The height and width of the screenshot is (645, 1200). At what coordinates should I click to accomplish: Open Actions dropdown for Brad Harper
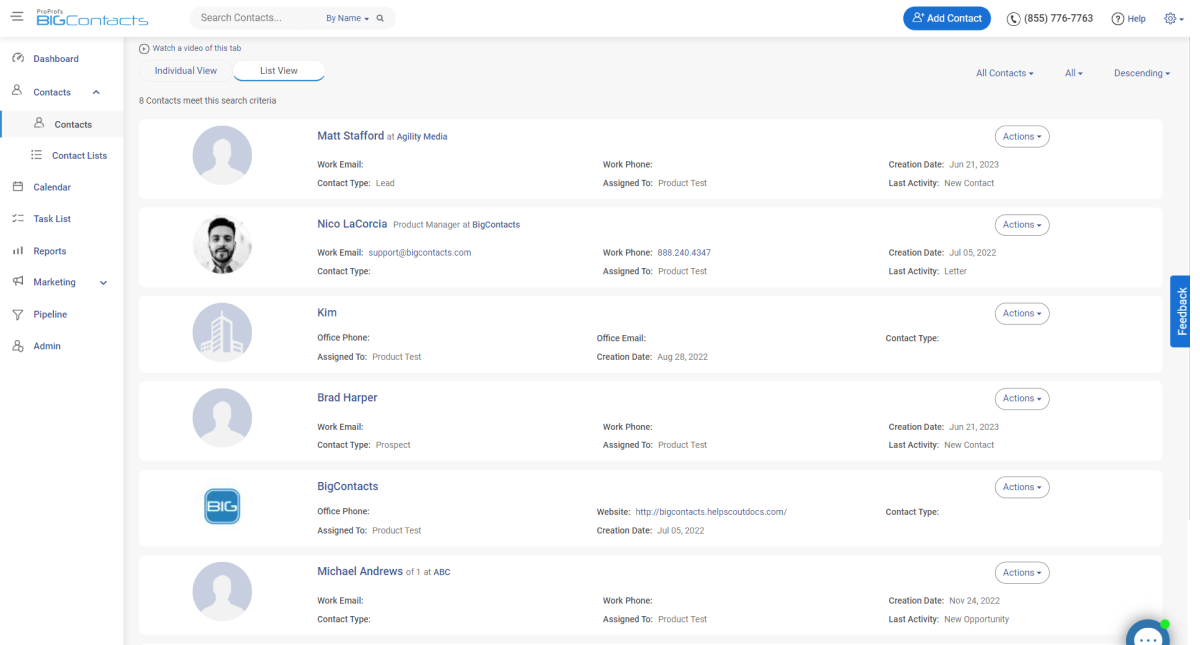(x=1022, y=398)
